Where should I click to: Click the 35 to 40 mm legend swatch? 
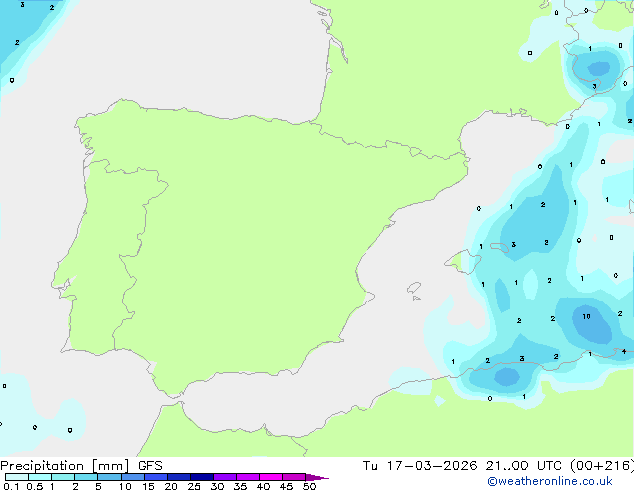click(x=248, y=477)
